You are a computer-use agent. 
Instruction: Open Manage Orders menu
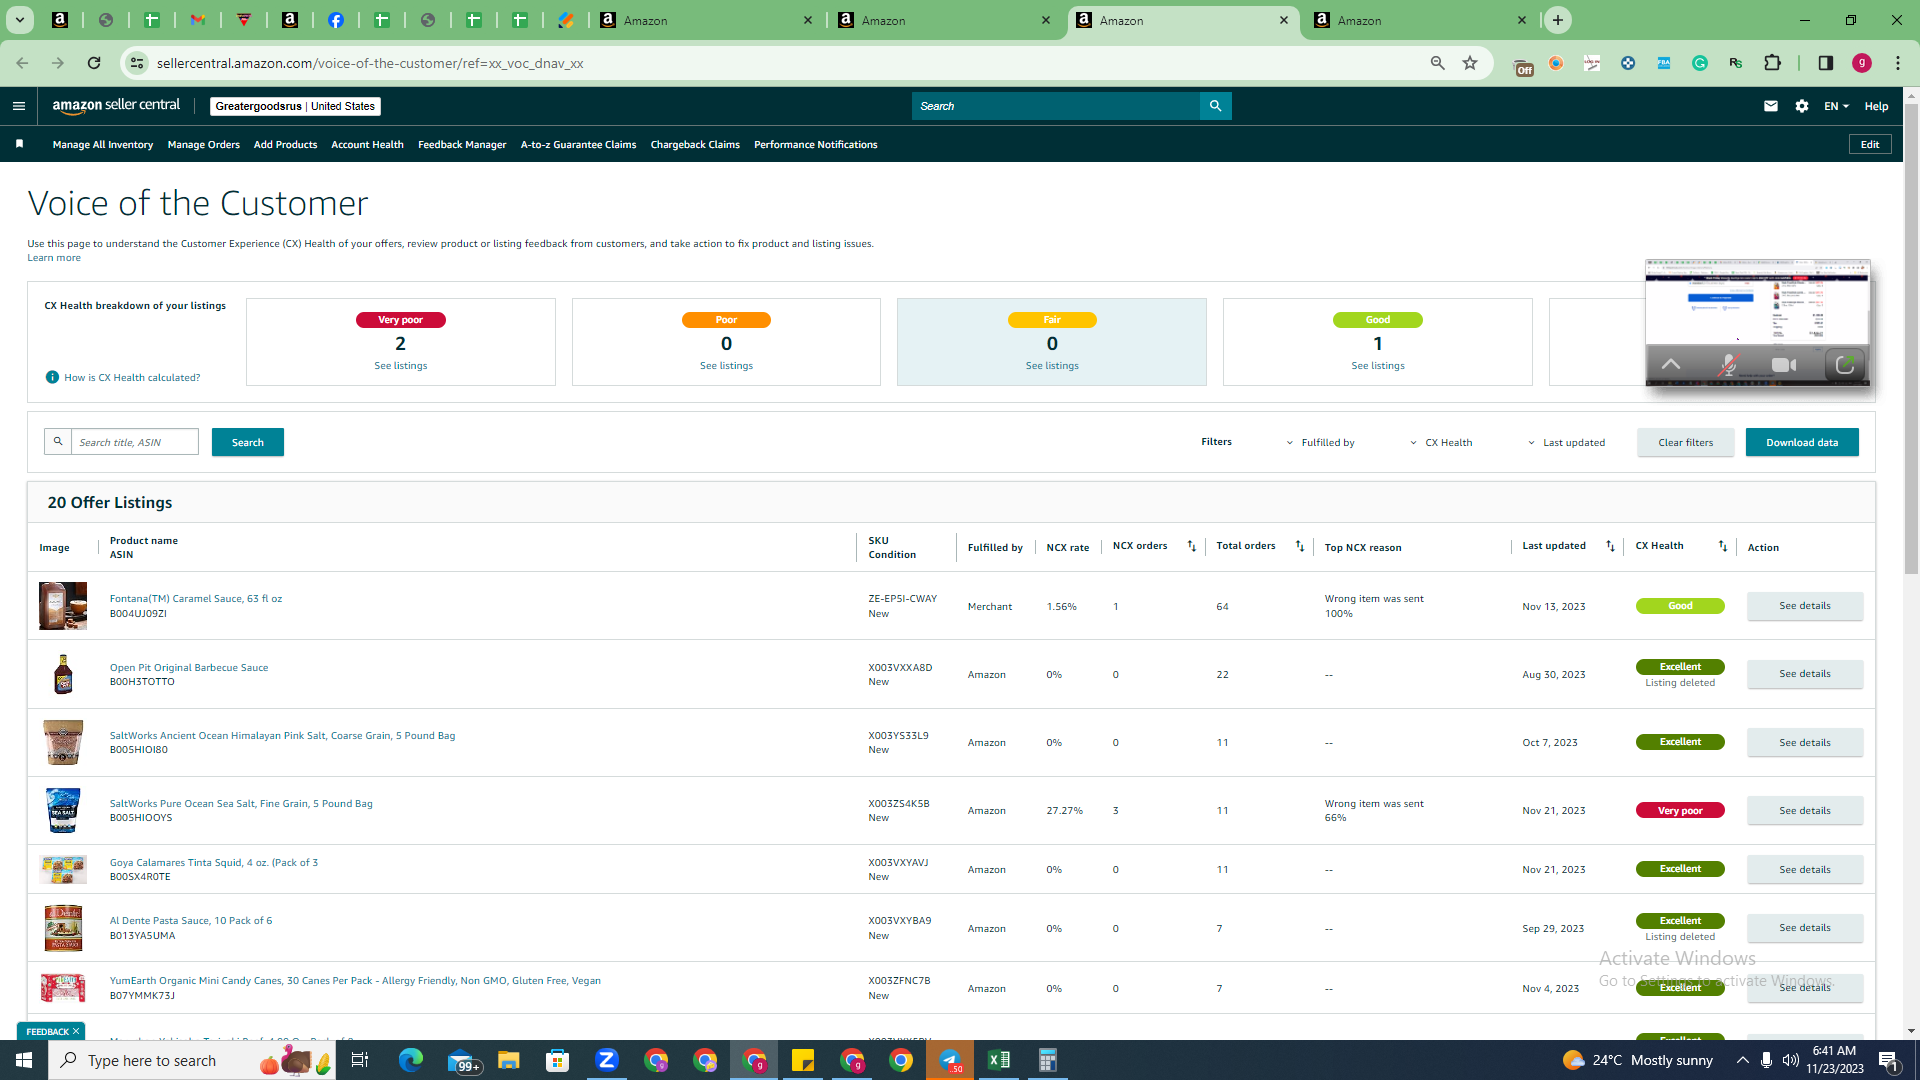pos(203,144)
